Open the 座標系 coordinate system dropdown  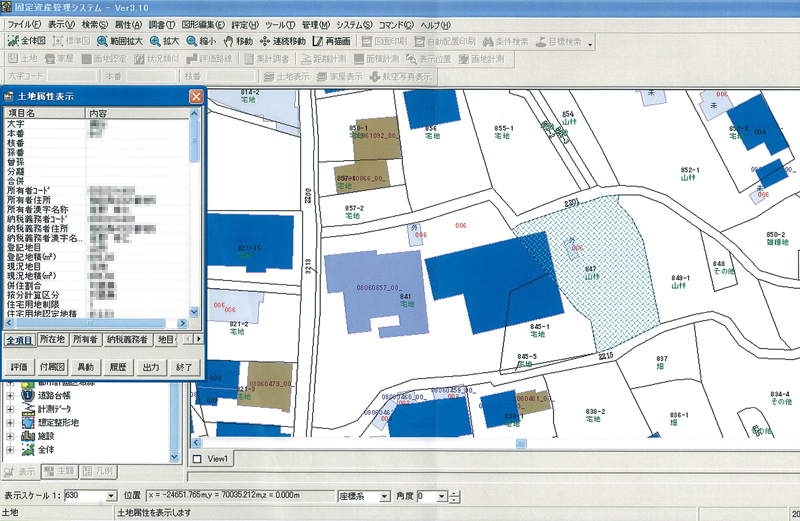385,496
